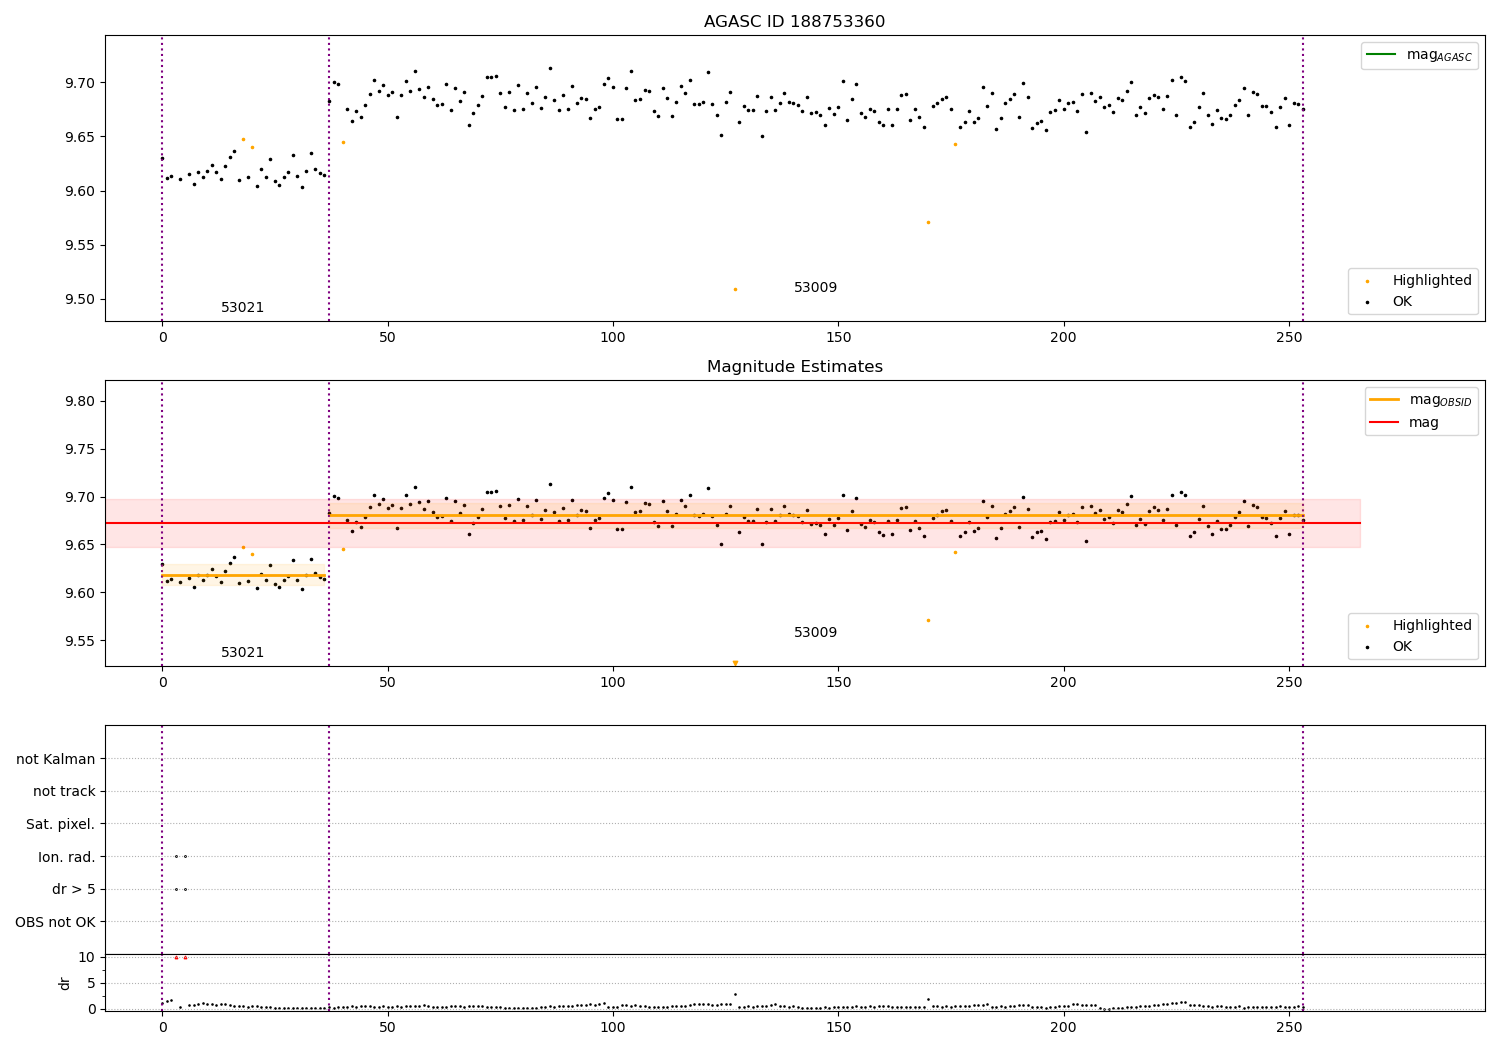Click the 'not Kalman' row label

tap(56, 760)
